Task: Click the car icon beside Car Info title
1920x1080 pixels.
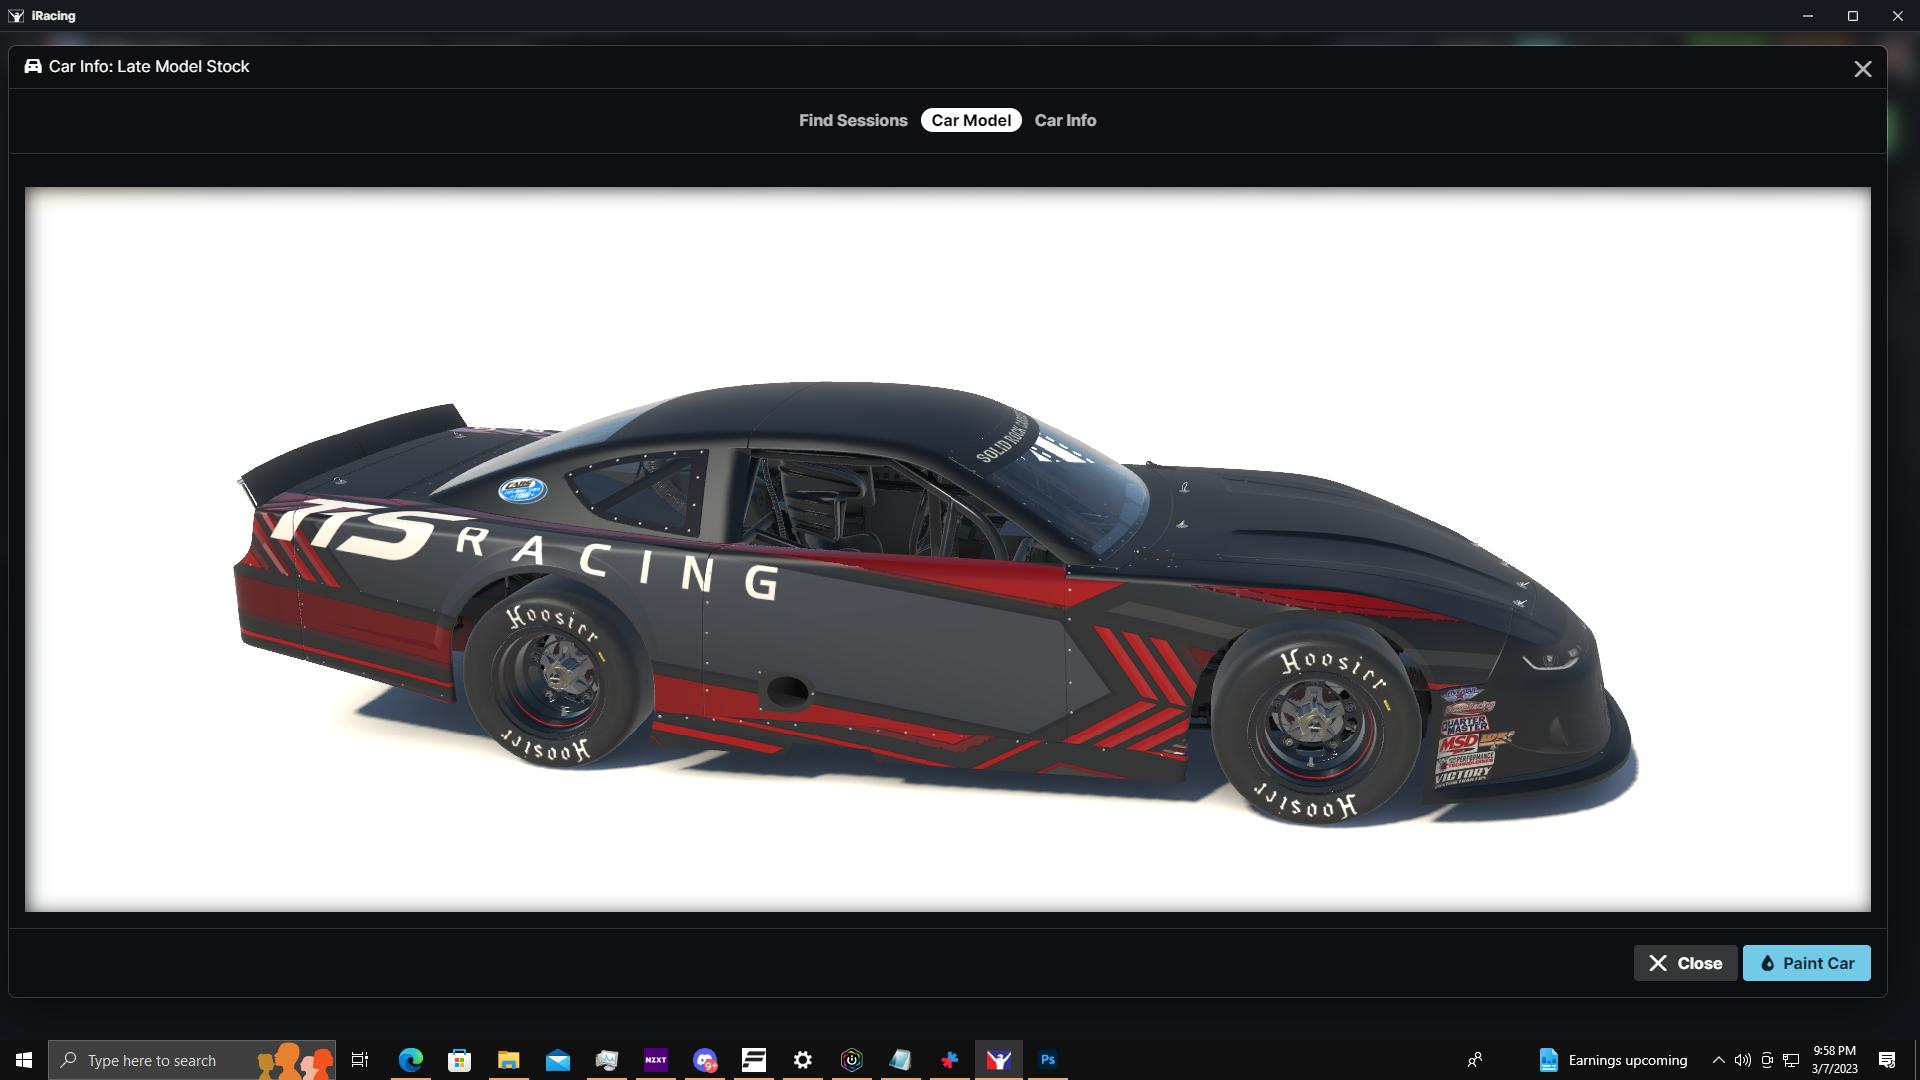Action: (x=31, y=66)
